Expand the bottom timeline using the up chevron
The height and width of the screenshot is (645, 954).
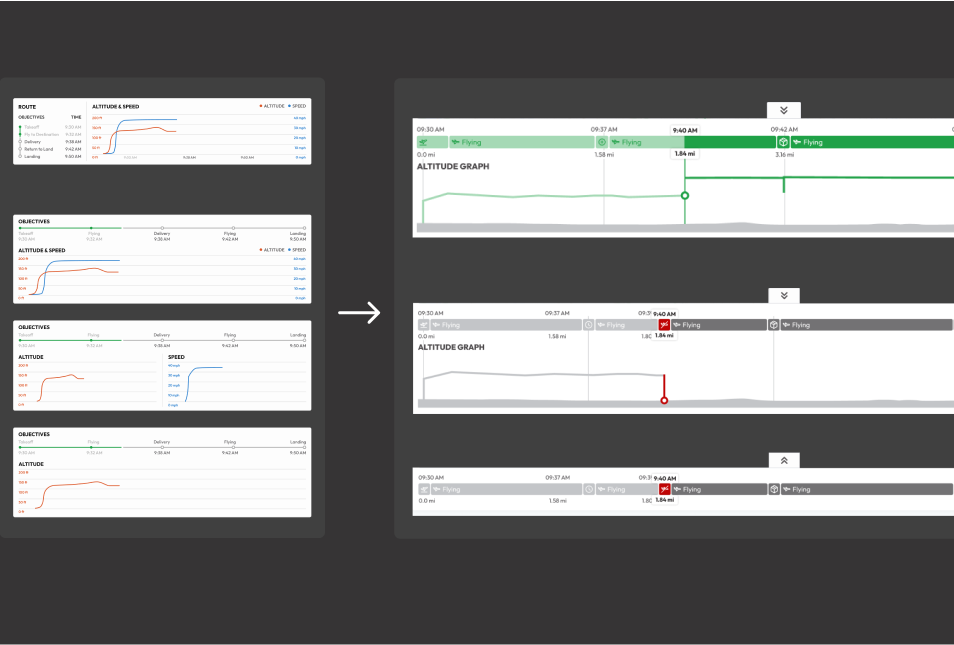pos(784,460)
